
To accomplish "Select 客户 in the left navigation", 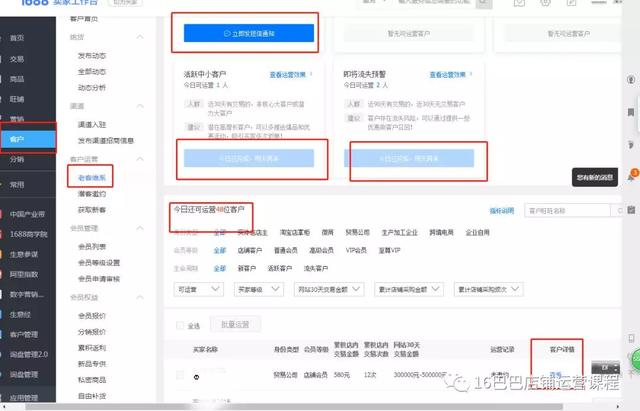I will click(17, 138).
